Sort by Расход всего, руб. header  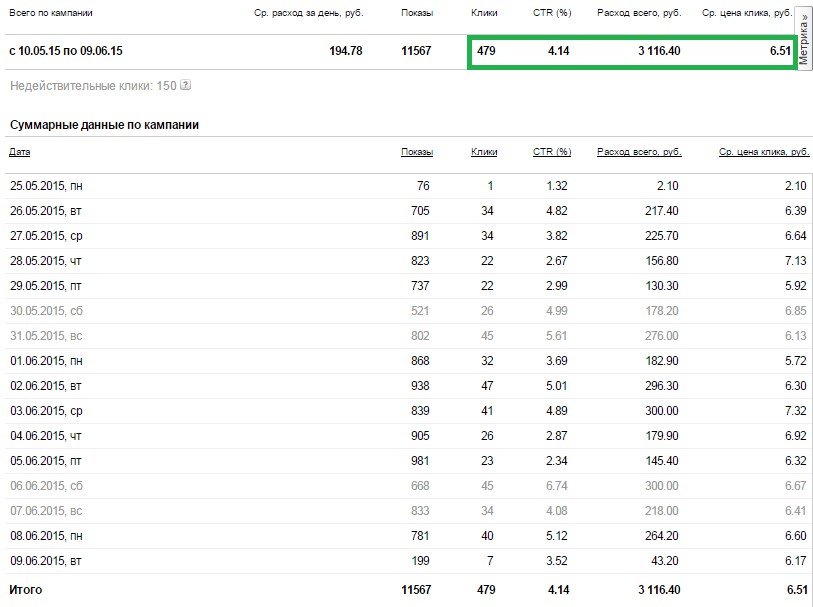pos(639,152)
